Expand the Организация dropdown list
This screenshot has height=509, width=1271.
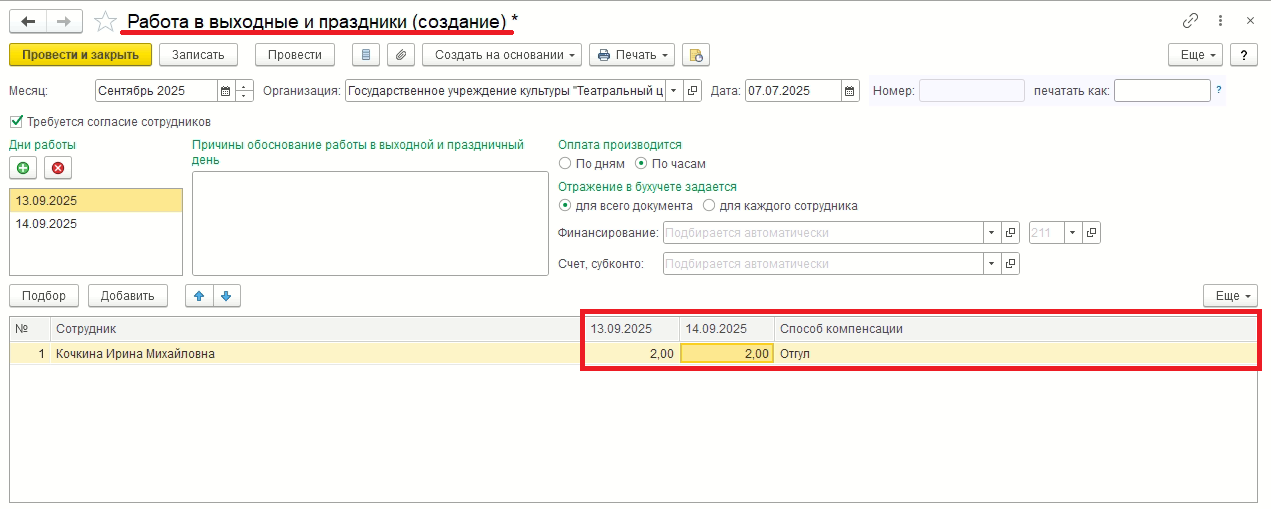[673, 91]
